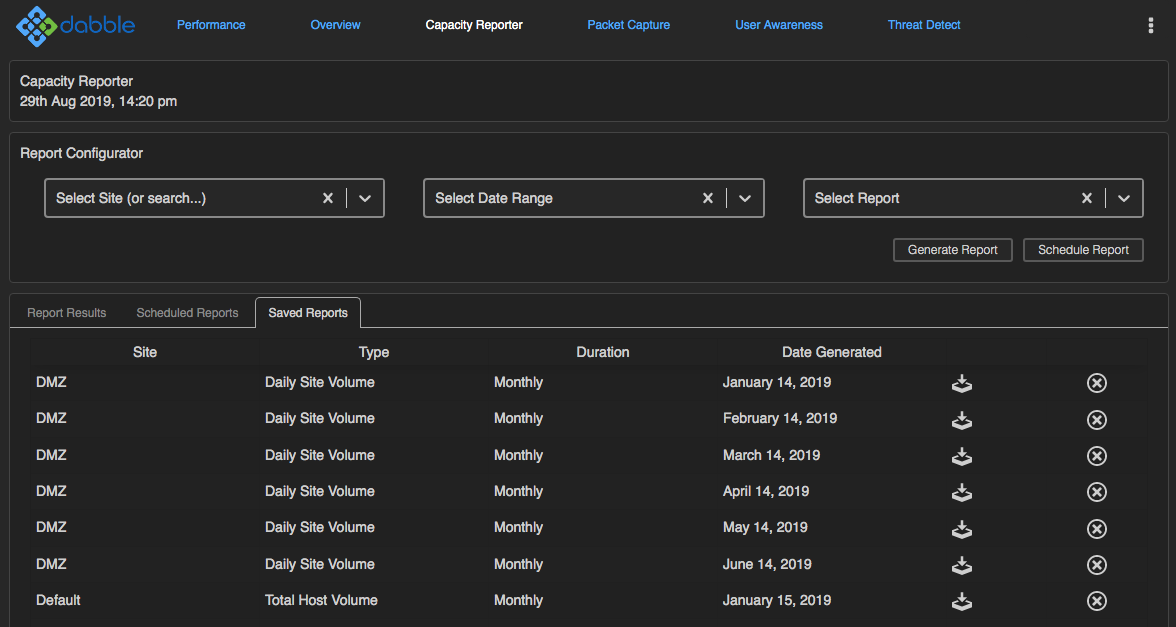Download the January 14, 2019 DMZ report
The image size is (1176, 627).
click(x=961, y=383)
